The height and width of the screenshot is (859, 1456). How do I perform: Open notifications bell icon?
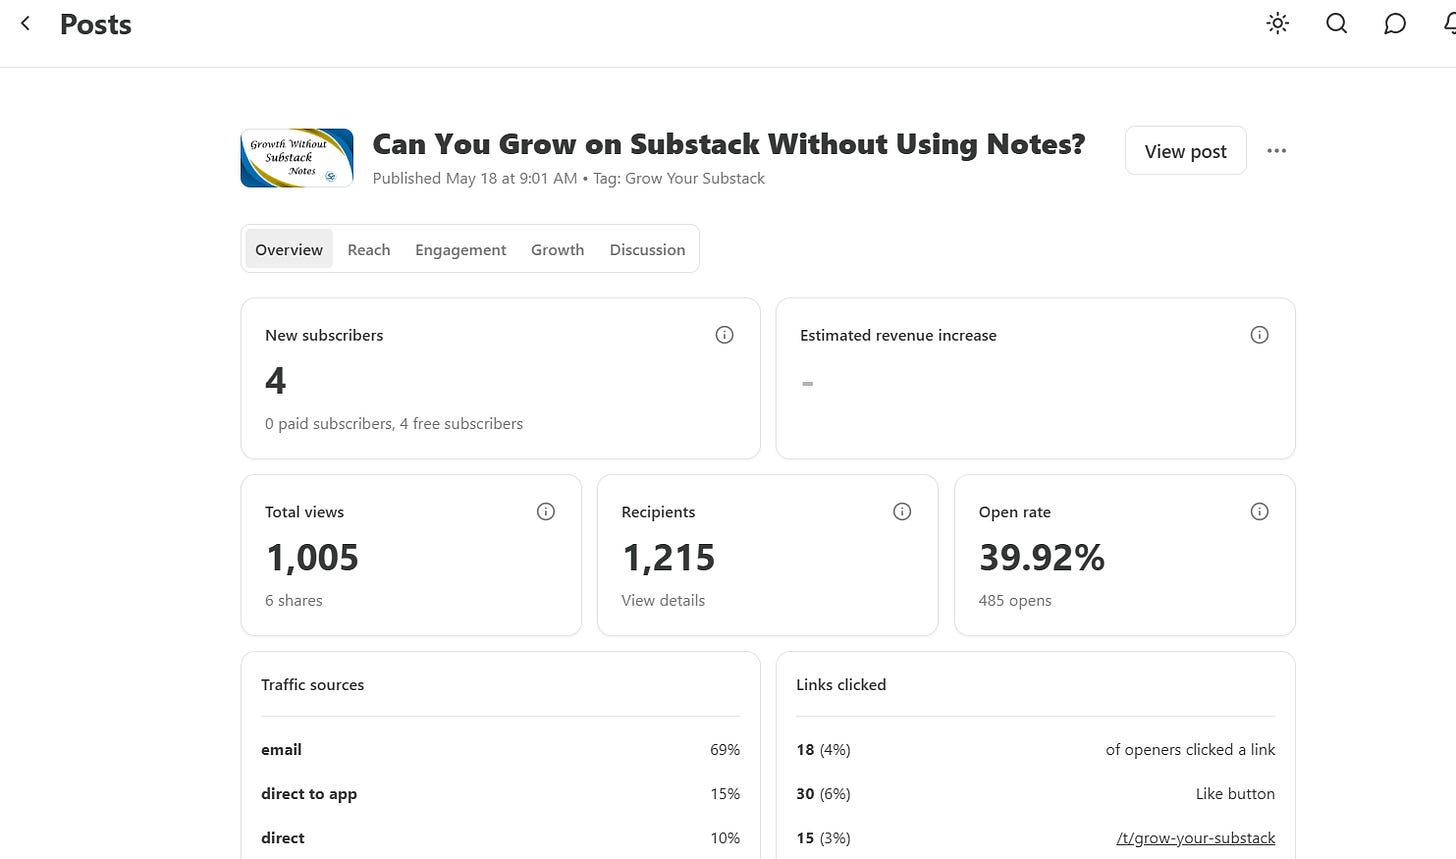point(1450,23)
